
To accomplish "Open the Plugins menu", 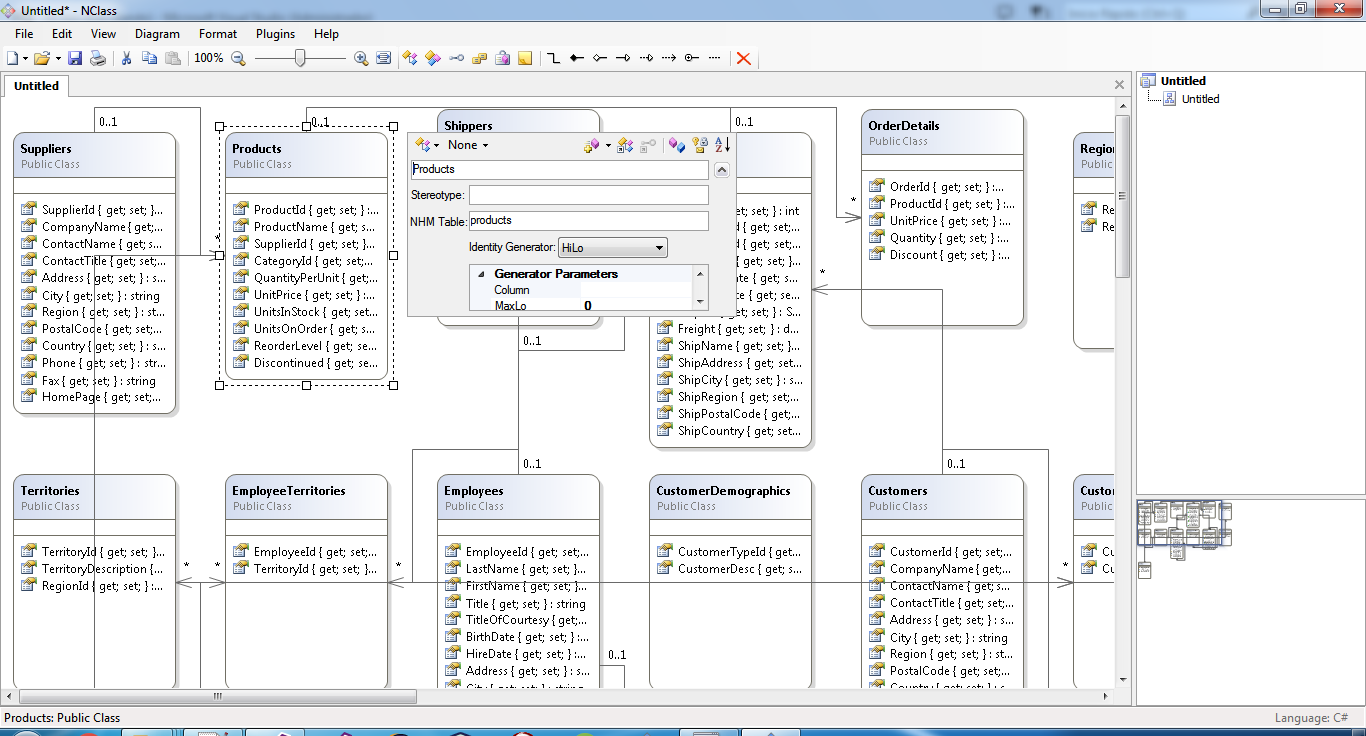I will (x=276, y=34).
